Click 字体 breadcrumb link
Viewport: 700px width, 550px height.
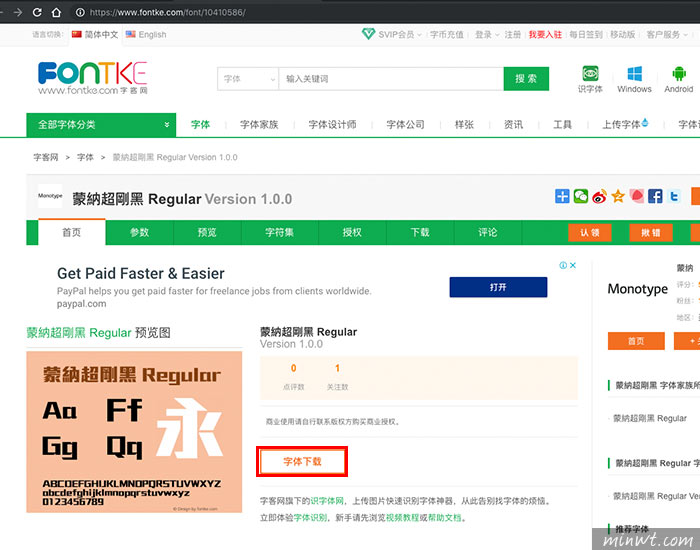[x=85, y=157]
